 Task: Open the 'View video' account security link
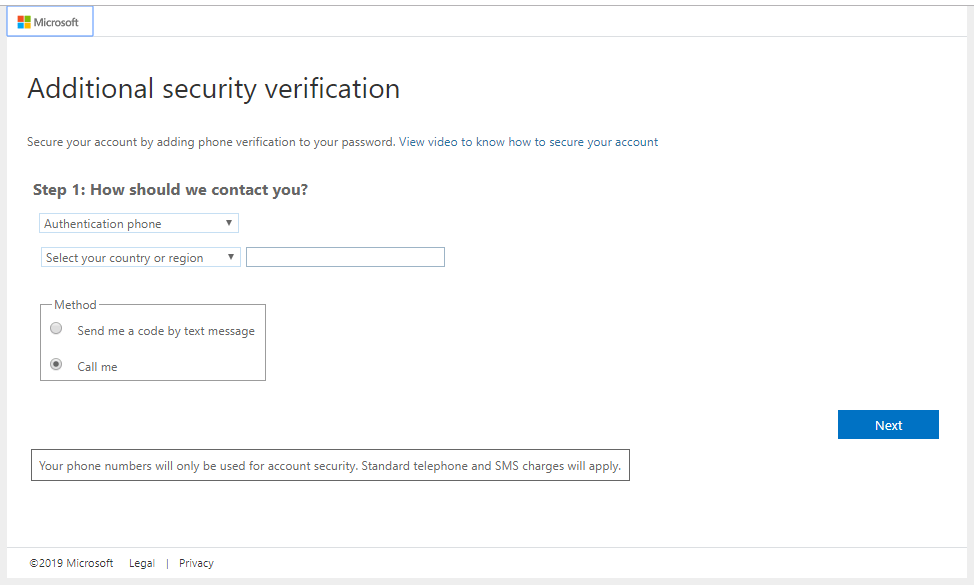point(528,142)
